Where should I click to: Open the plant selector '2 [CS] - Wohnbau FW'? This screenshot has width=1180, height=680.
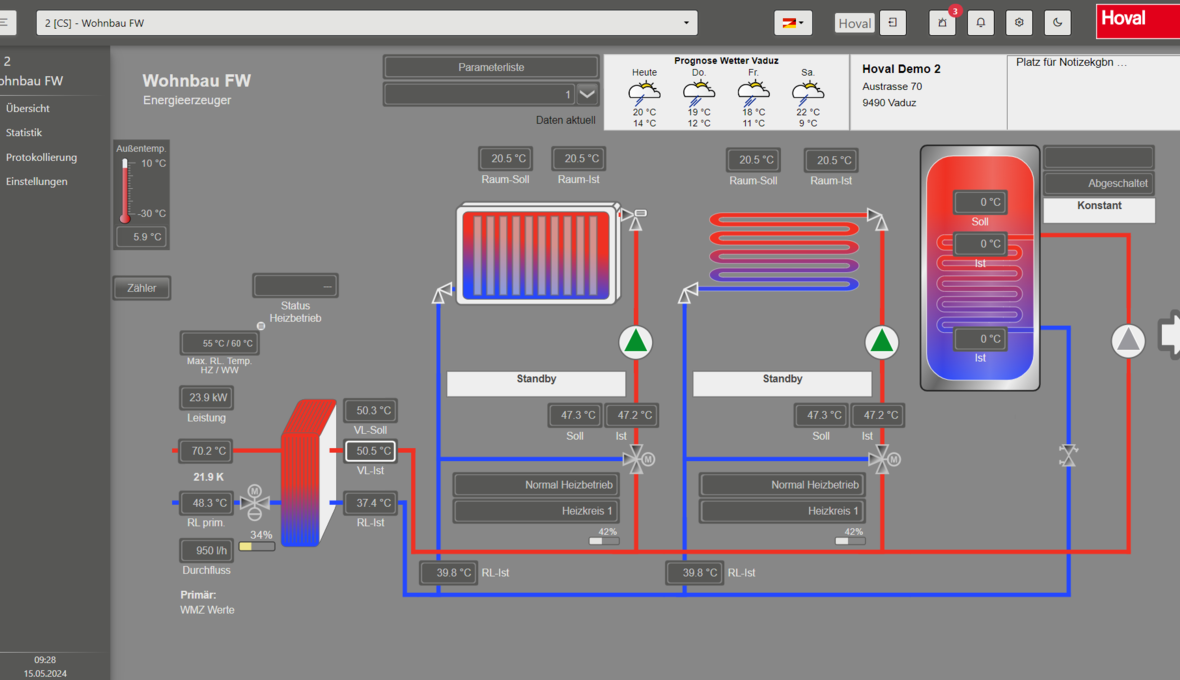point(367,22)
